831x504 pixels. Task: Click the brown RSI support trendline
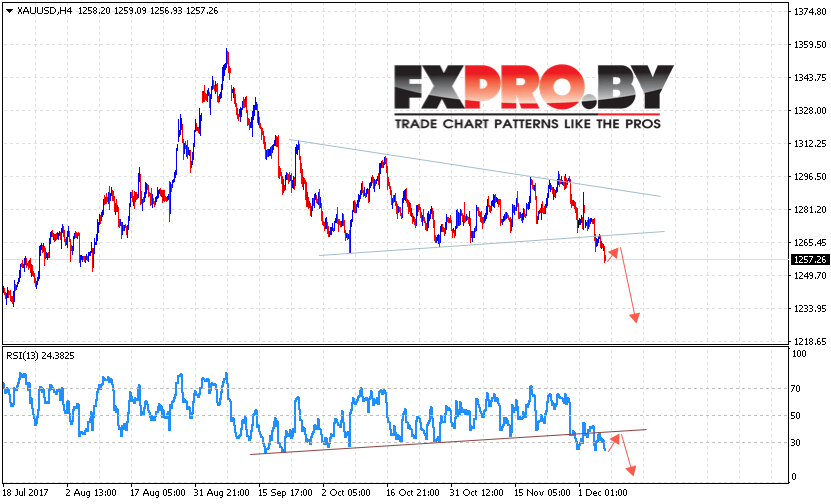pos(448,441)
